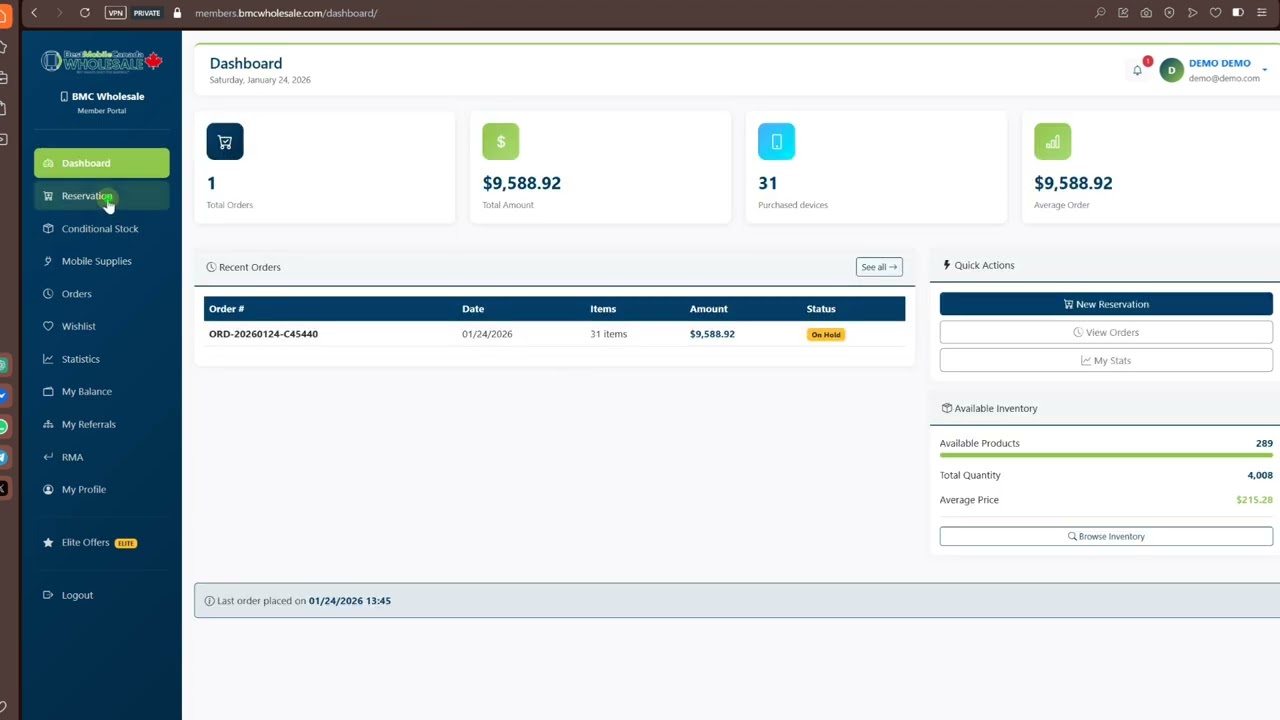Click the Quick Actions lightning heading
The height and width of the screenshot is (720, 1280).
pos(979,265)
